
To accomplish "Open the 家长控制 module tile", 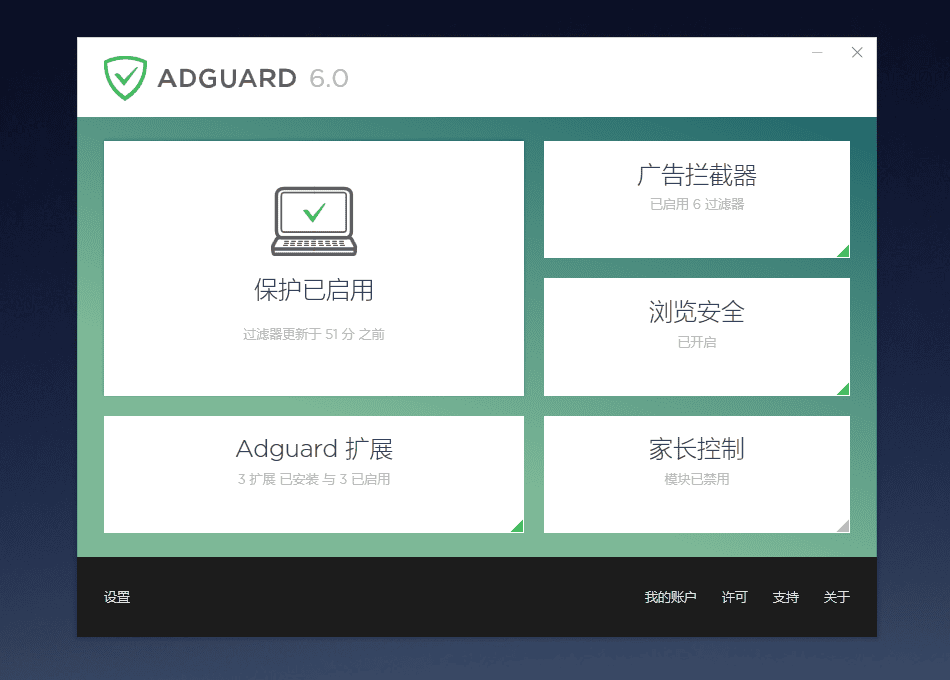I will coord(697,475).
